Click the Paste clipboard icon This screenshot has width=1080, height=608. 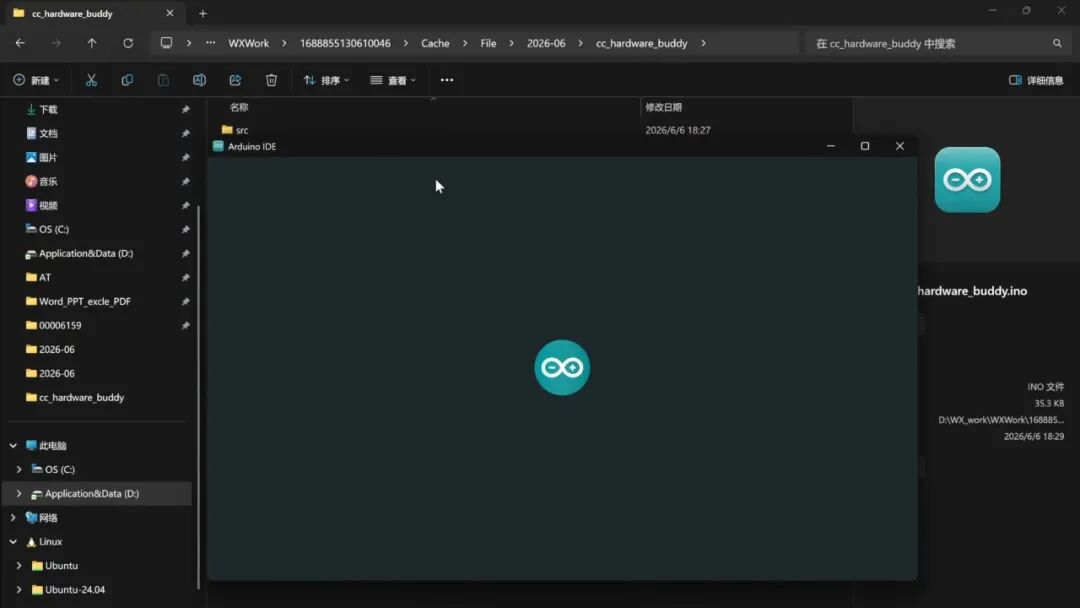[163, 80]
